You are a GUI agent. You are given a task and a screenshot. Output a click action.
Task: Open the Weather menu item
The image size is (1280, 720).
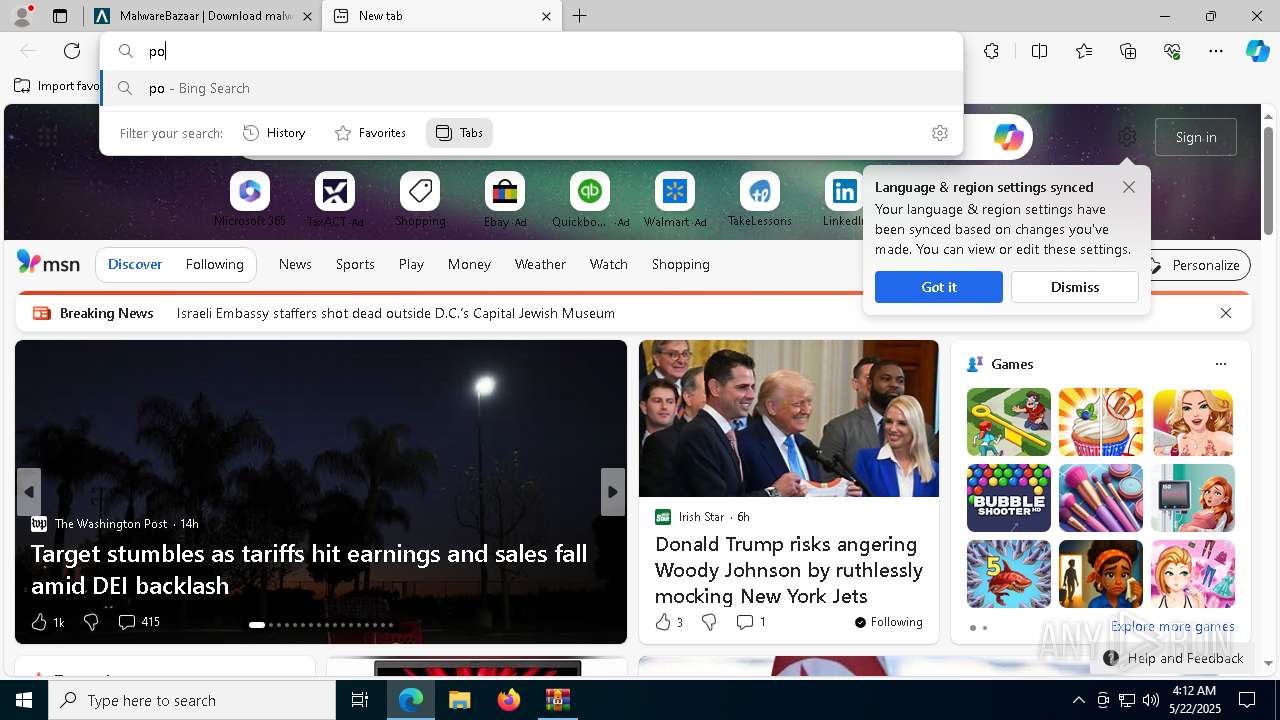point(540,264)
